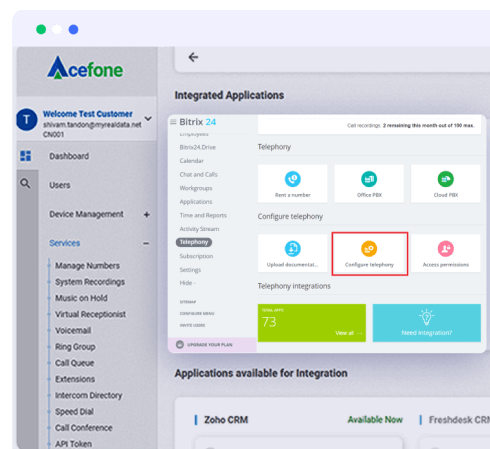Open Speed Dial
The height and width of the screenshot is (449, 490).
point(74,412)
